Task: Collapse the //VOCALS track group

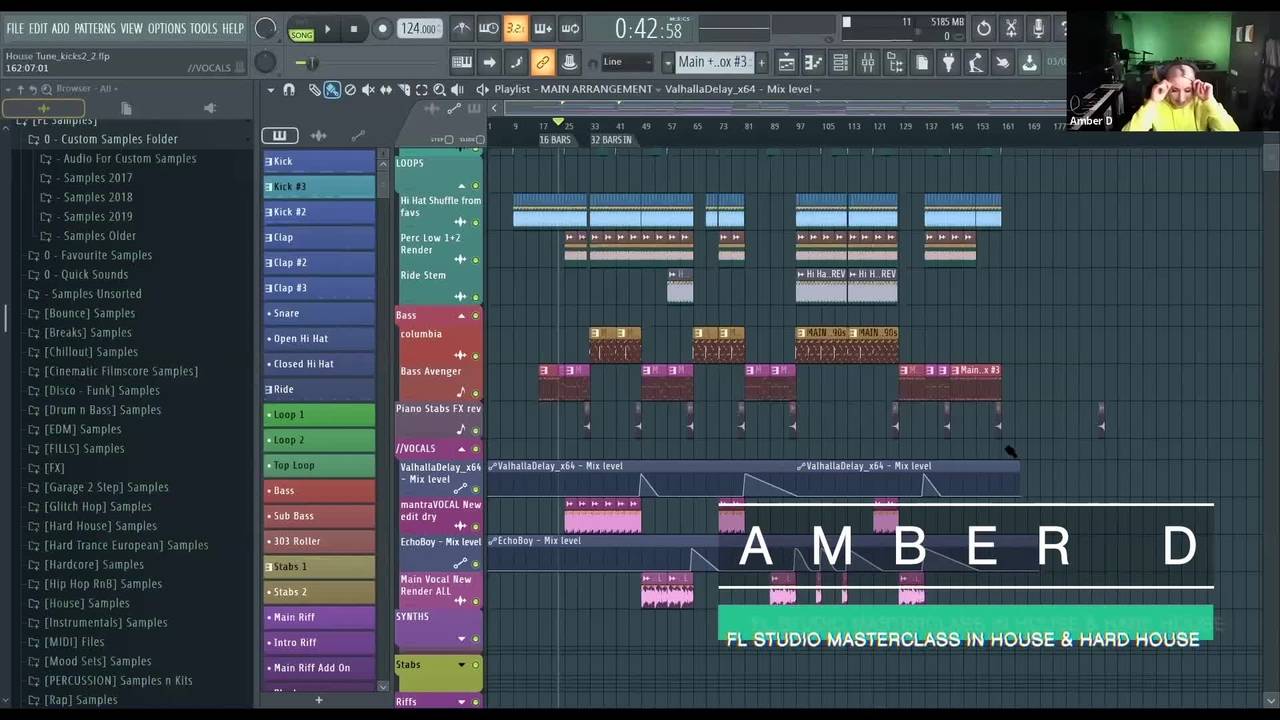Action: [x=462, y=449]
